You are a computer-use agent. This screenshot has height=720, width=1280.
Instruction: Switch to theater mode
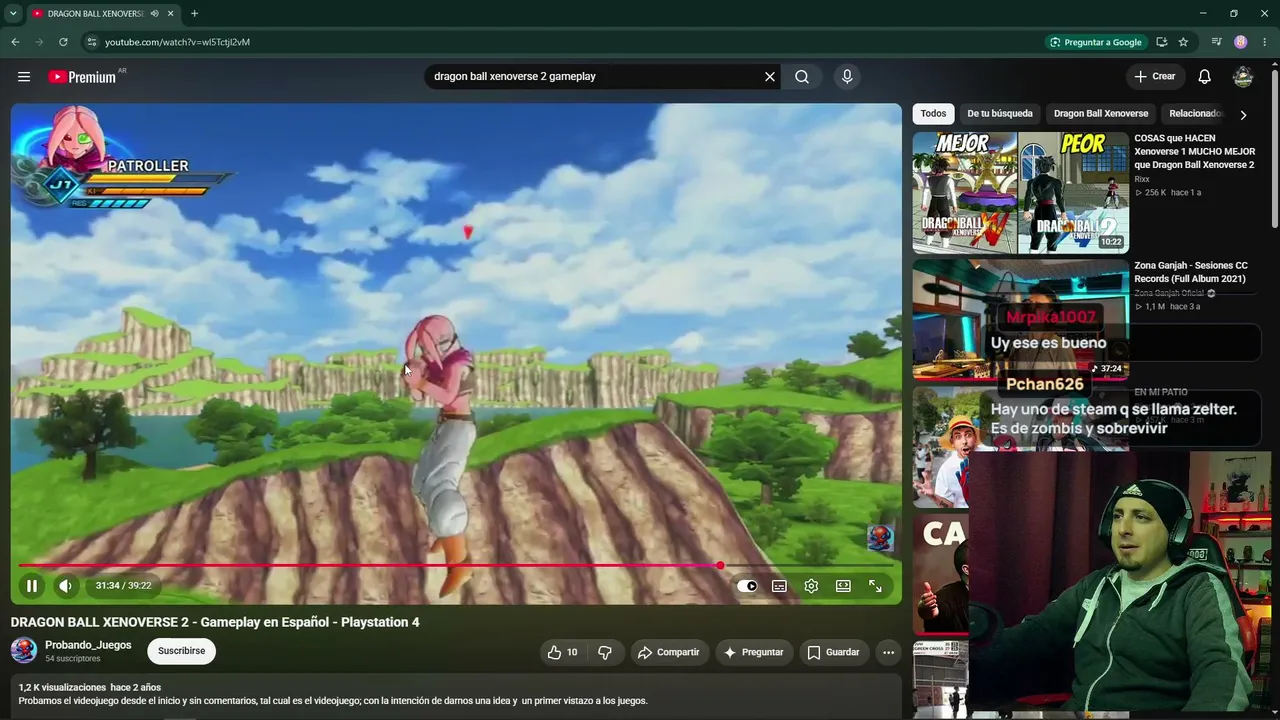843,586
